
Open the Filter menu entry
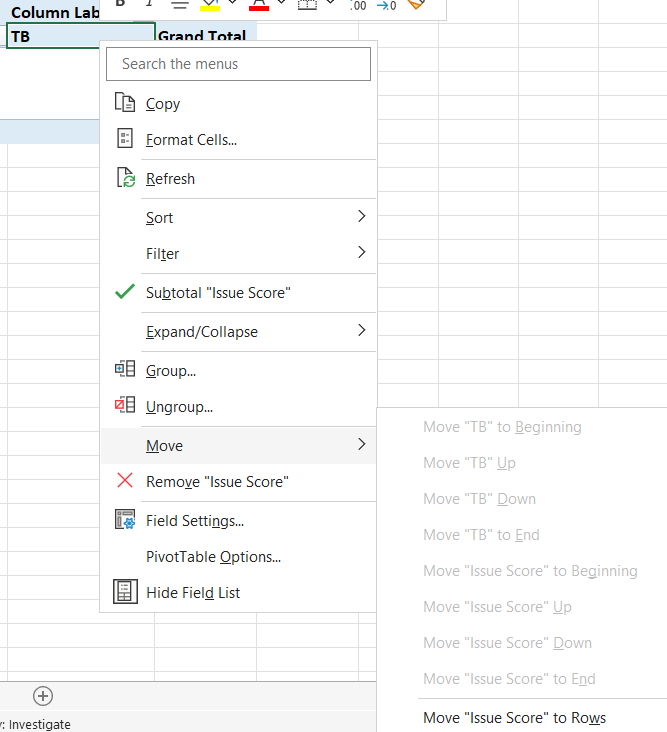point(239,253)
